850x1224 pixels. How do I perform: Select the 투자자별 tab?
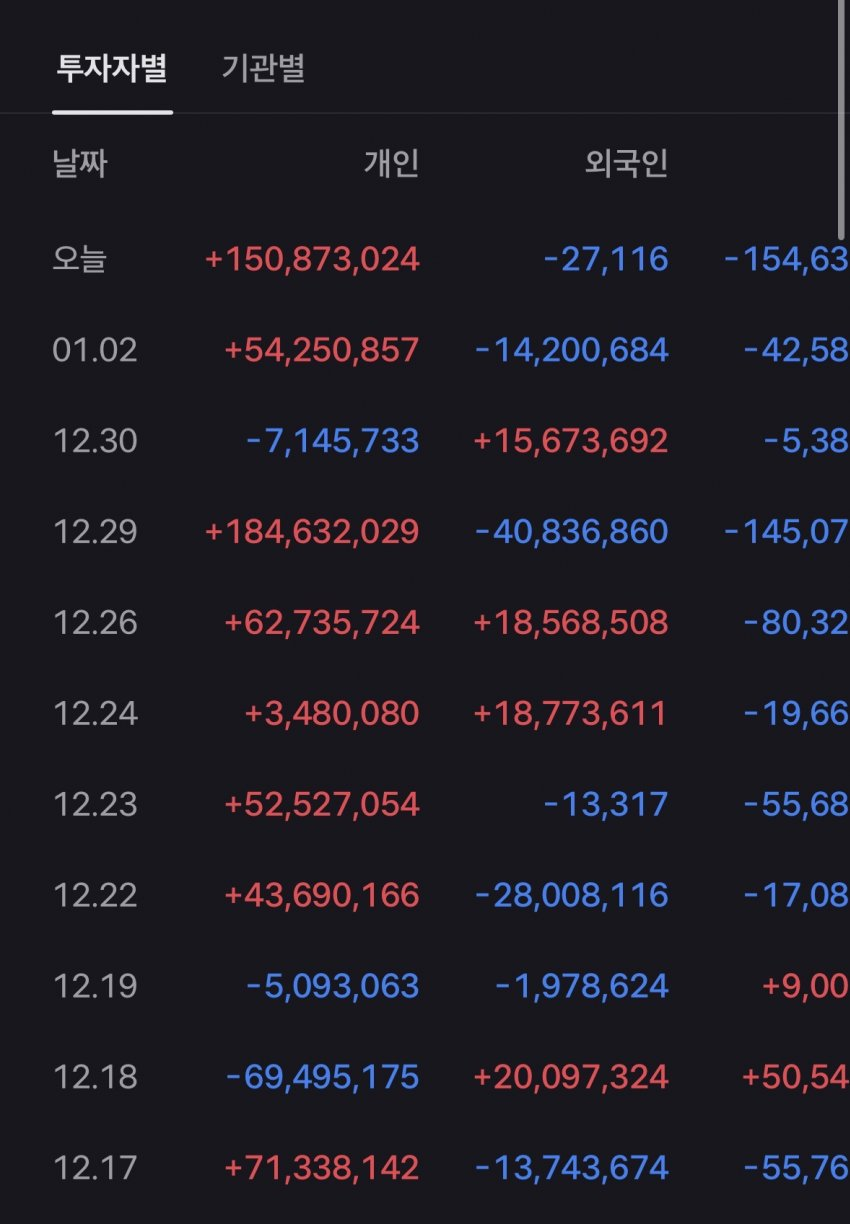click(112, 69)
